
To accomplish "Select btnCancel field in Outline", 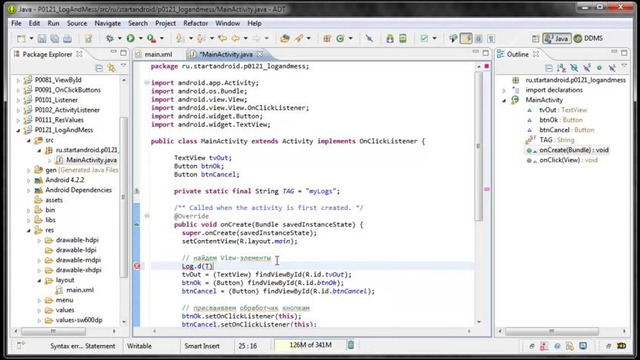I will [x=561, y=130].
